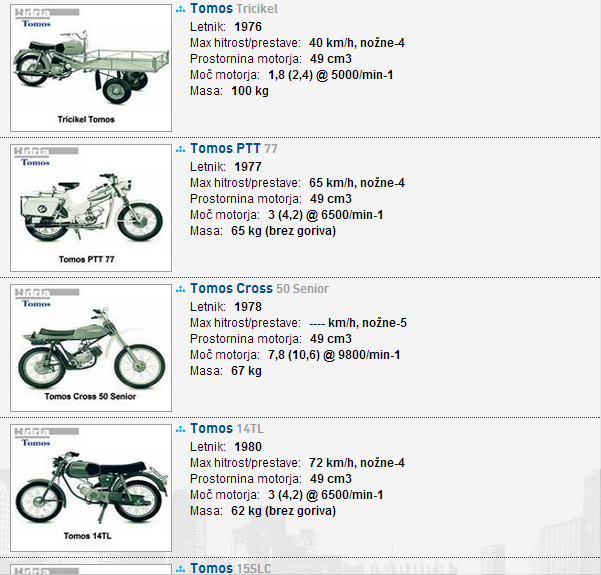This screenshot has width=601, height=575.
Task: Click the bullet icon beside Tomos 15SLC
Action: [x=181, y=569]
